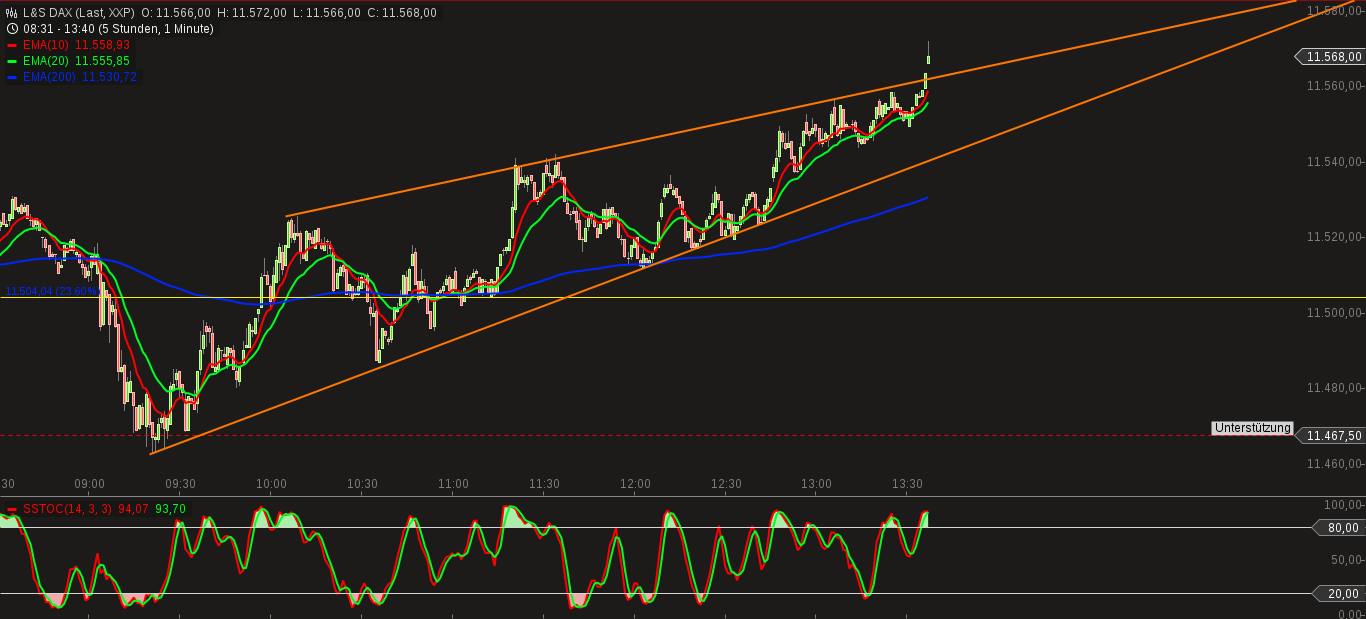Click the 11.480,00 price axis label

click(1334, 389)
